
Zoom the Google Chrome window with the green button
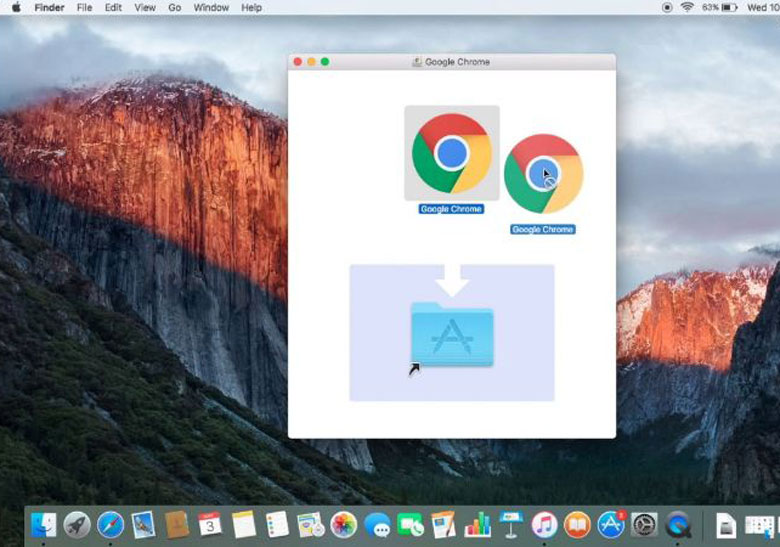pyautogui.click(x=325, y=62)
